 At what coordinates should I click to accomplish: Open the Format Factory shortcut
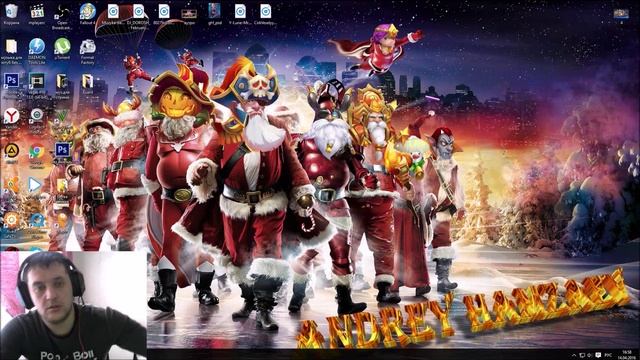point(87,51)
